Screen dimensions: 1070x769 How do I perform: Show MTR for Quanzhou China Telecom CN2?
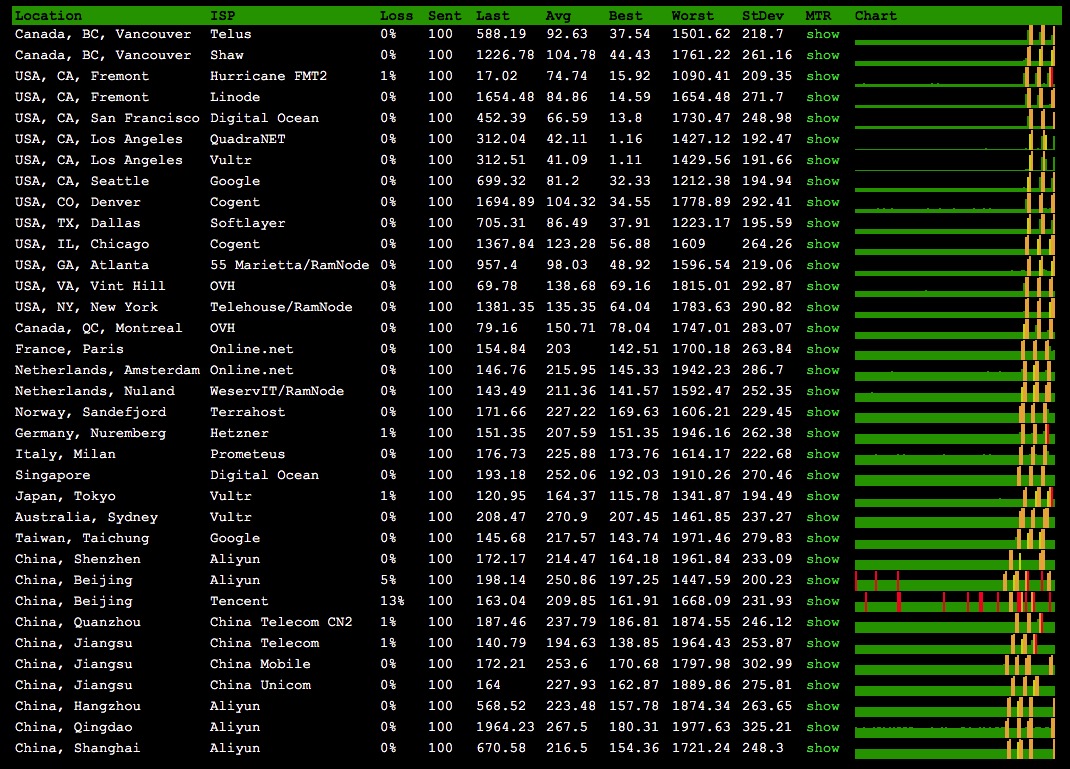click(x=823, y=622)
